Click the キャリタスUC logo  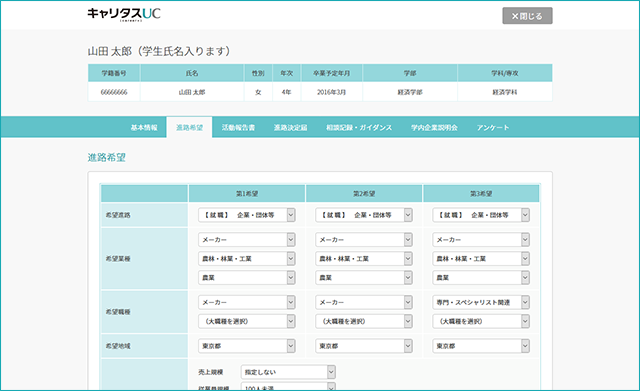124,14
